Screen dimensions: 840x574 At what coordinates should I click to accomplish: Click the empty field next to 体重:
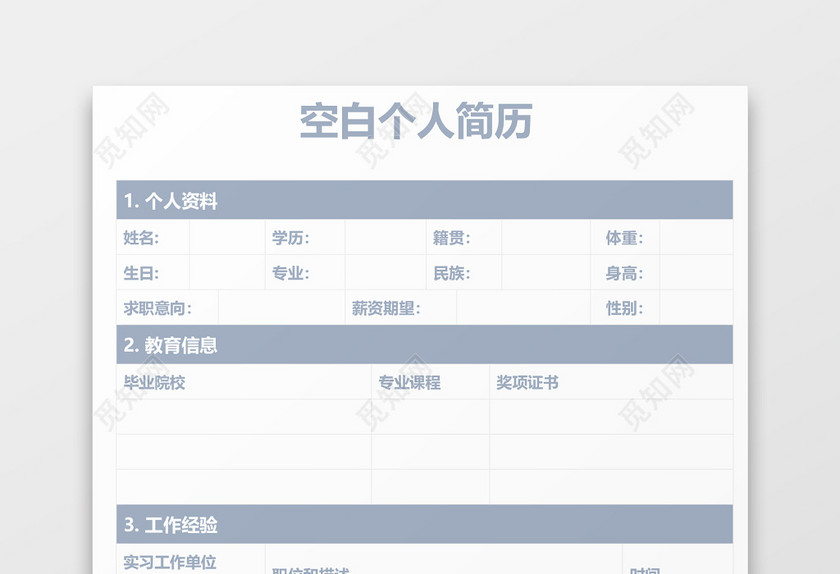(696, 237)
